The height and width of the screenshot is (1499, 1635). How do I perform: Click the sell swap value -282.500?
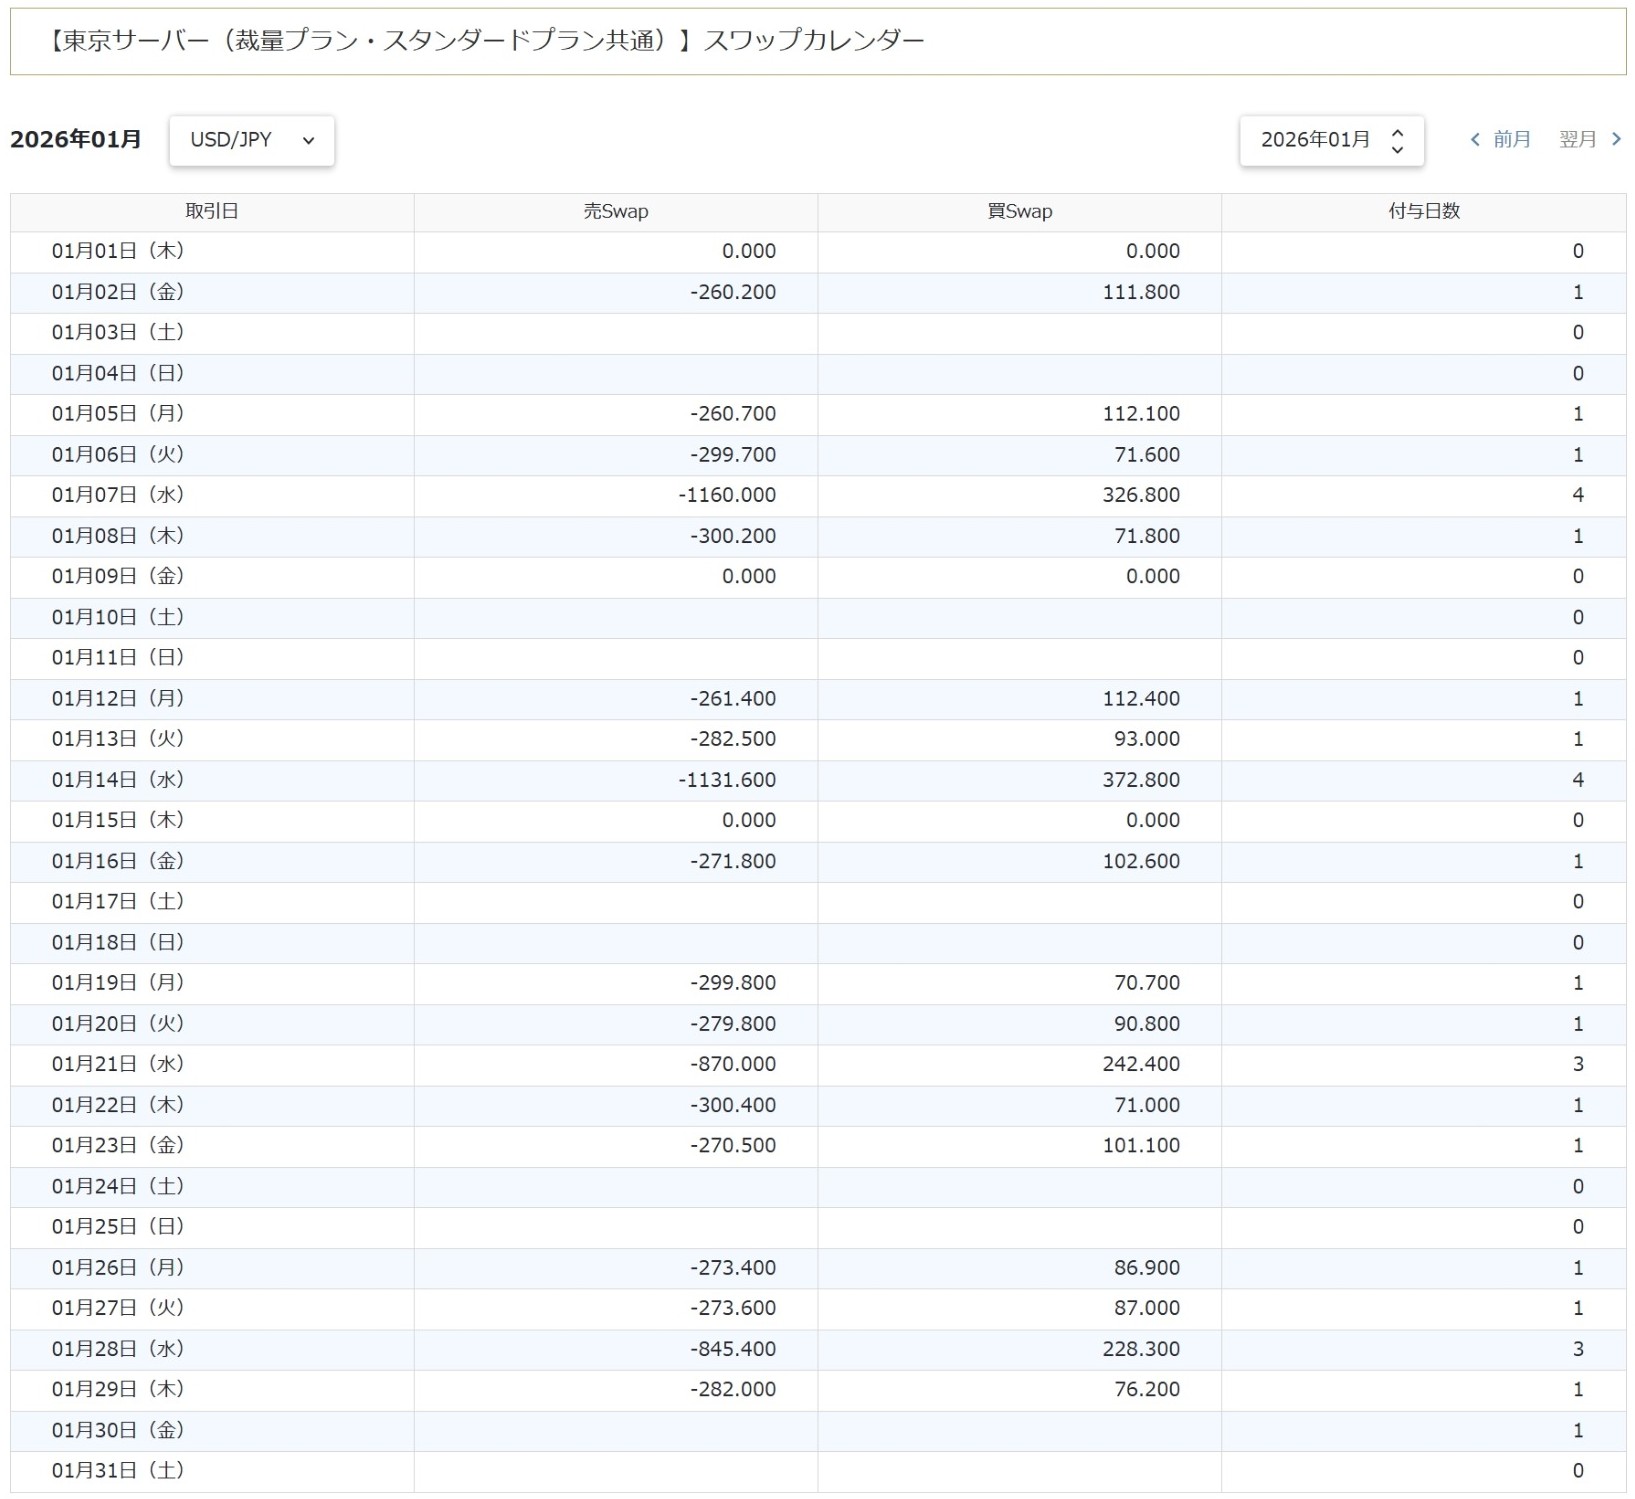click(x=733, y=739)
